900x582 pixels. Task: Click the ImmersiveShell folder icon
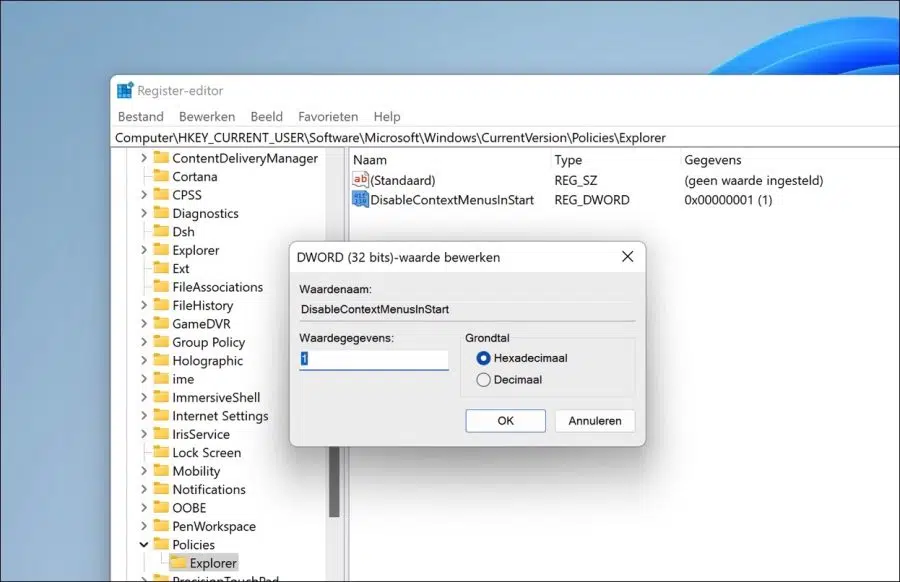pyautogui.click(x=161, y=397)
